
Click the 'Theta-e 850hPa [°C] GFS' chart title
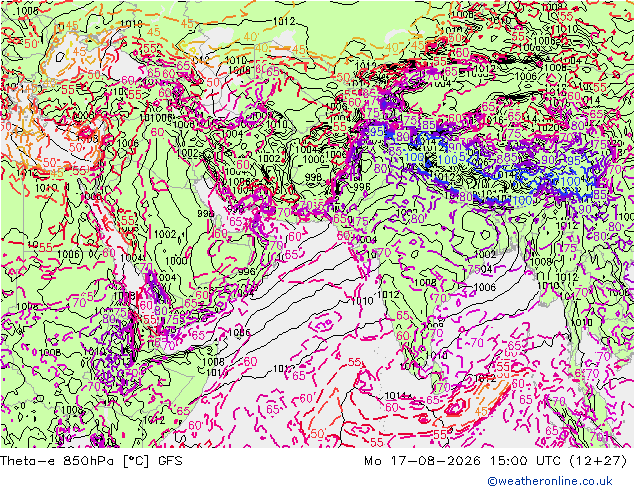click(91, 461)
